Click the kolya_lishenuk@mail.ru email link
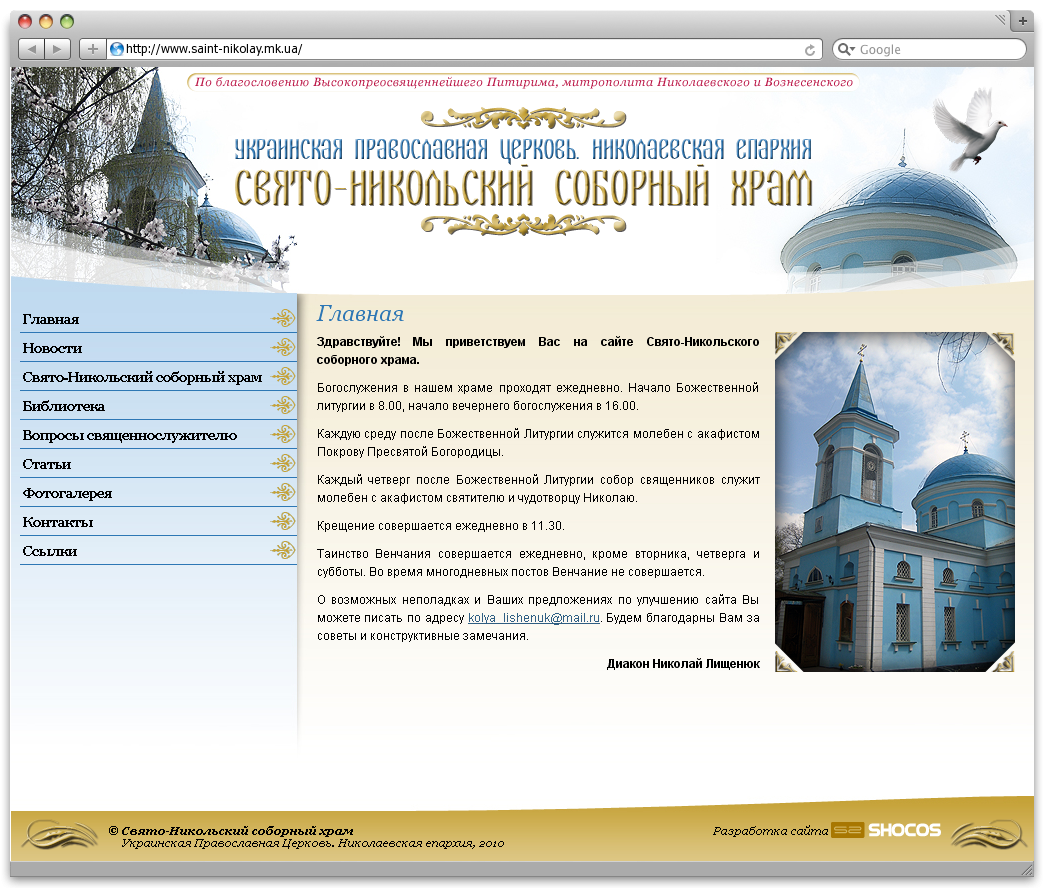Image resolution: width=1044 pixels, height=888 pixels. coord(531,618)
